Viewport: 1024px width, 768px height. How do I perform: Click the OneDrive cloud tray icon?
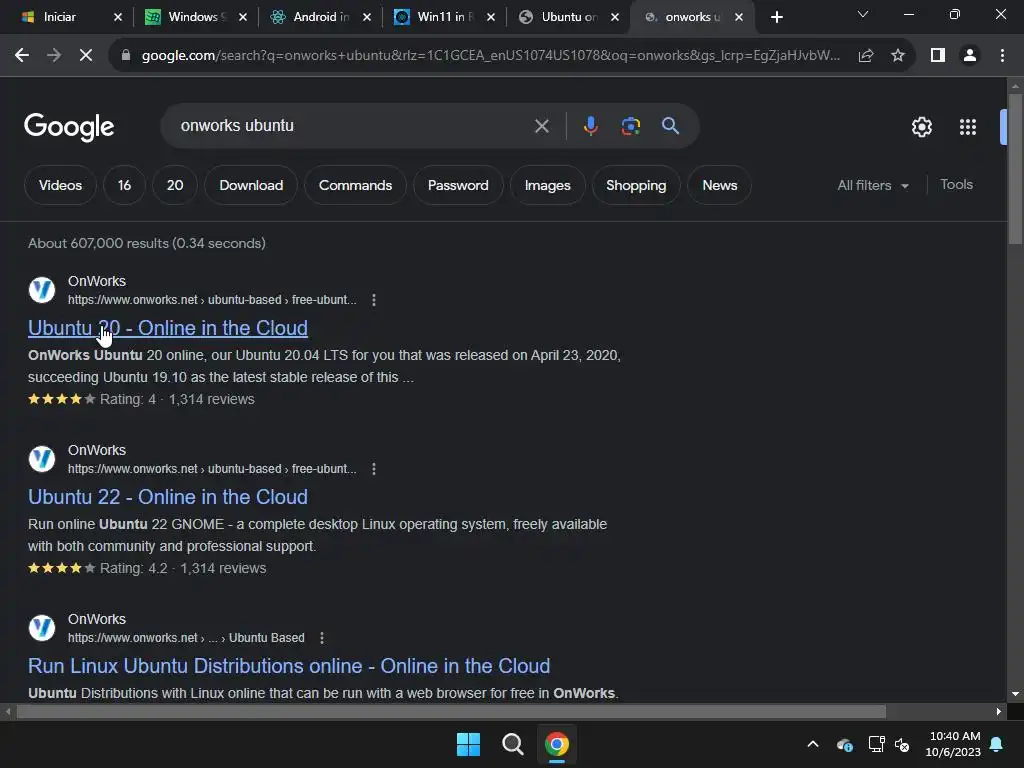[x=844, y=744]
